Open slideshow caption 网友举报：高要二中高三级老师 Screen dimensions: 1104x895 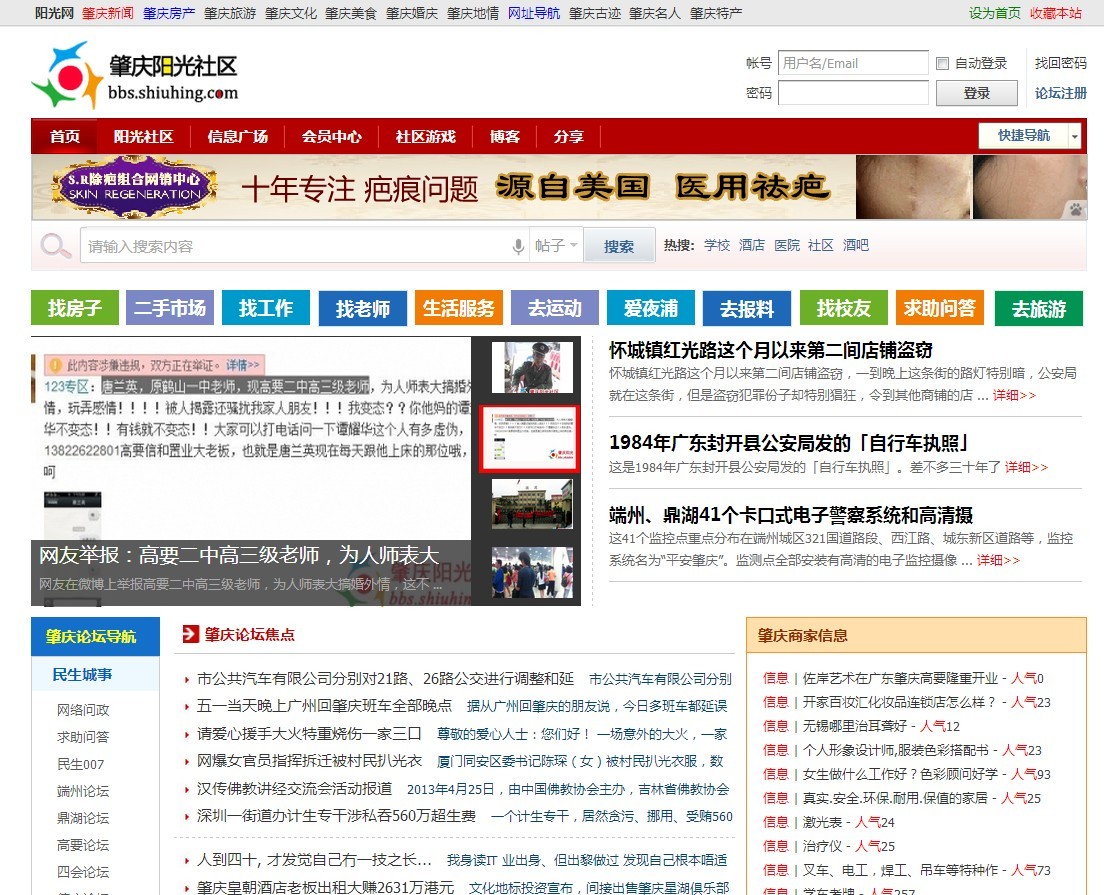pos(239,555)
